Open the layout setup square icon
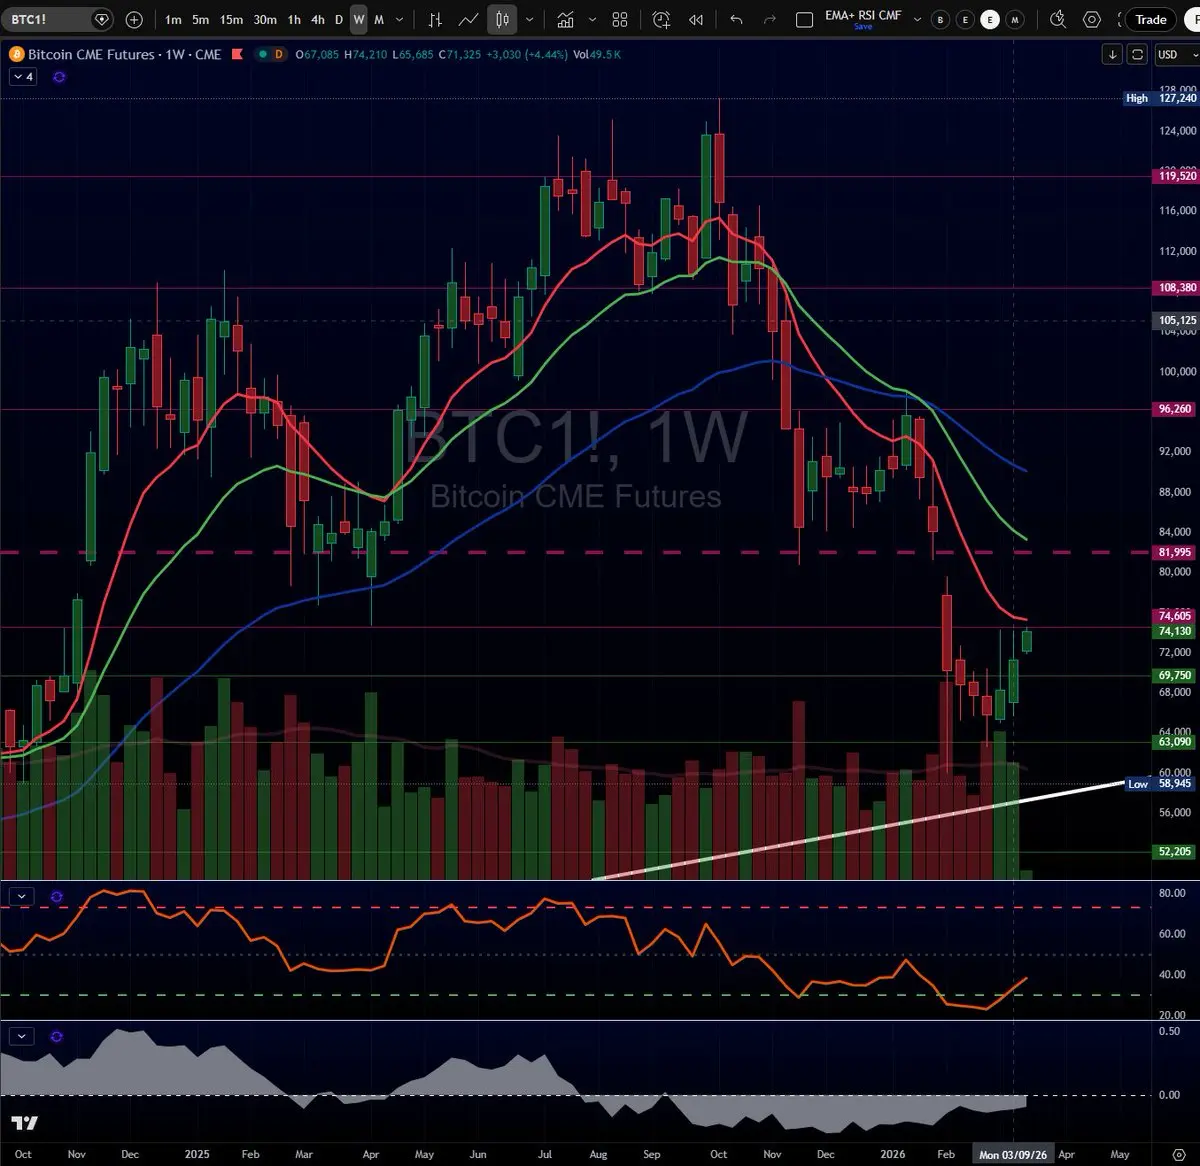Screen dimensions: 1200x1166 804,19
